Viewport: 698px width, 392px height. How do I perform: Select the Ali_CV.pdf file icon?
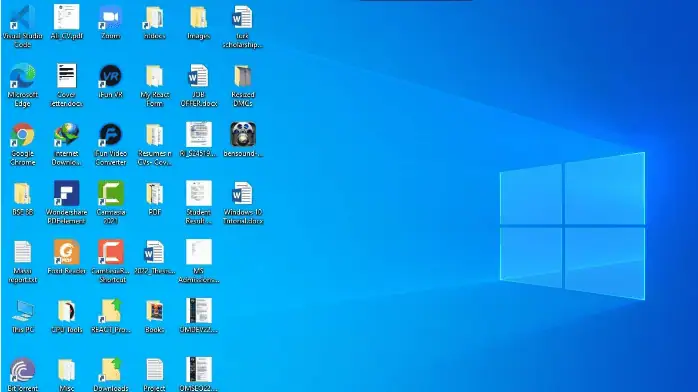click(66, 17)
